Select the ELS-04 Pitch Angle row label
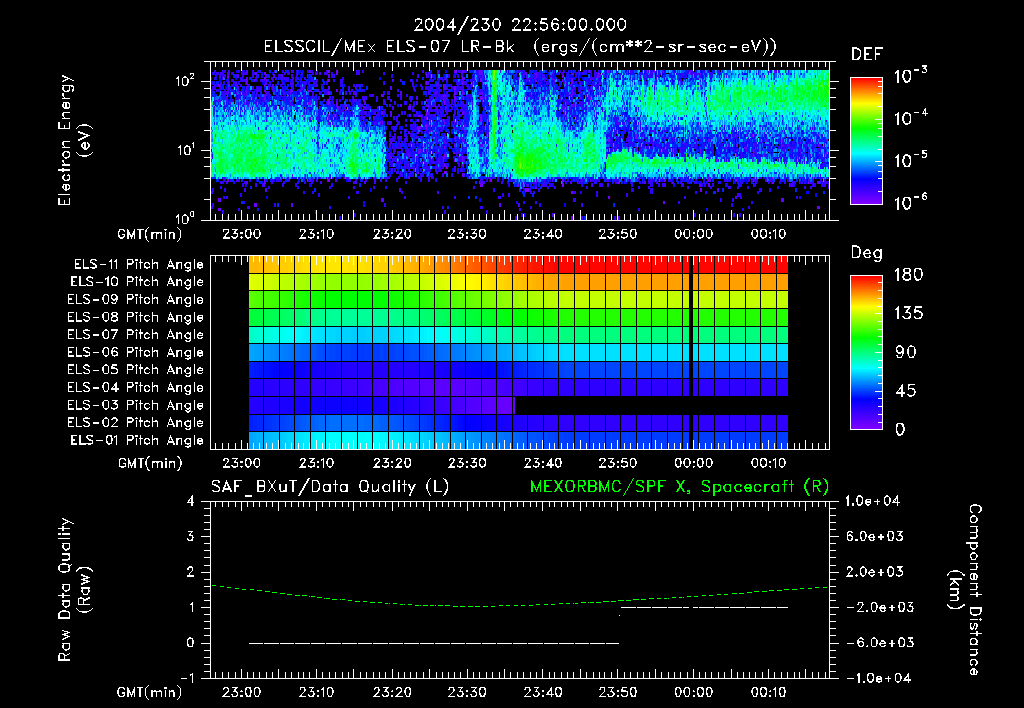The height and width of the screenshot is (708, 1024). coord(135,387)
